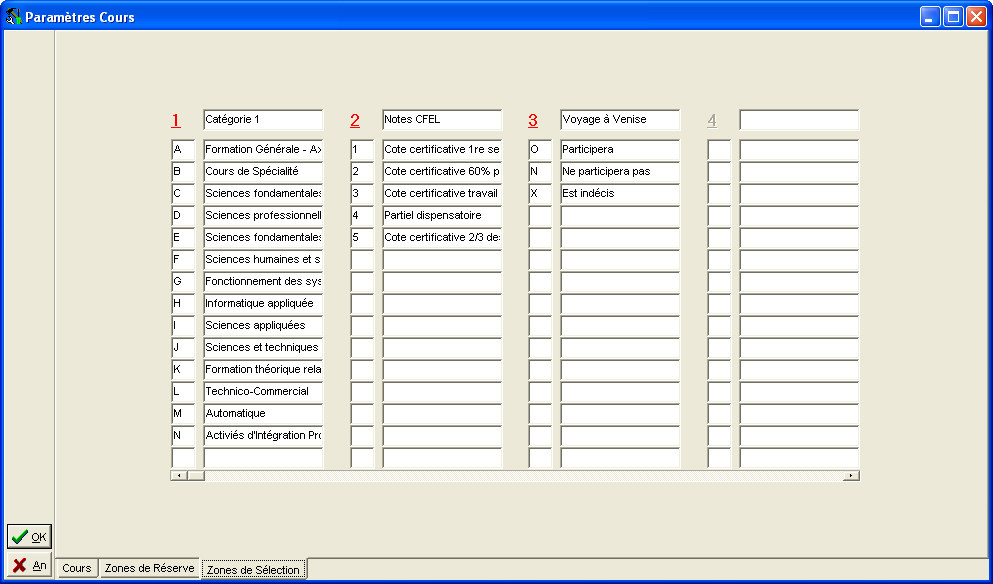This screenshot has width=993, height=584.
Task: Switch to the Cours tab
Action: (x=77, y=568)
